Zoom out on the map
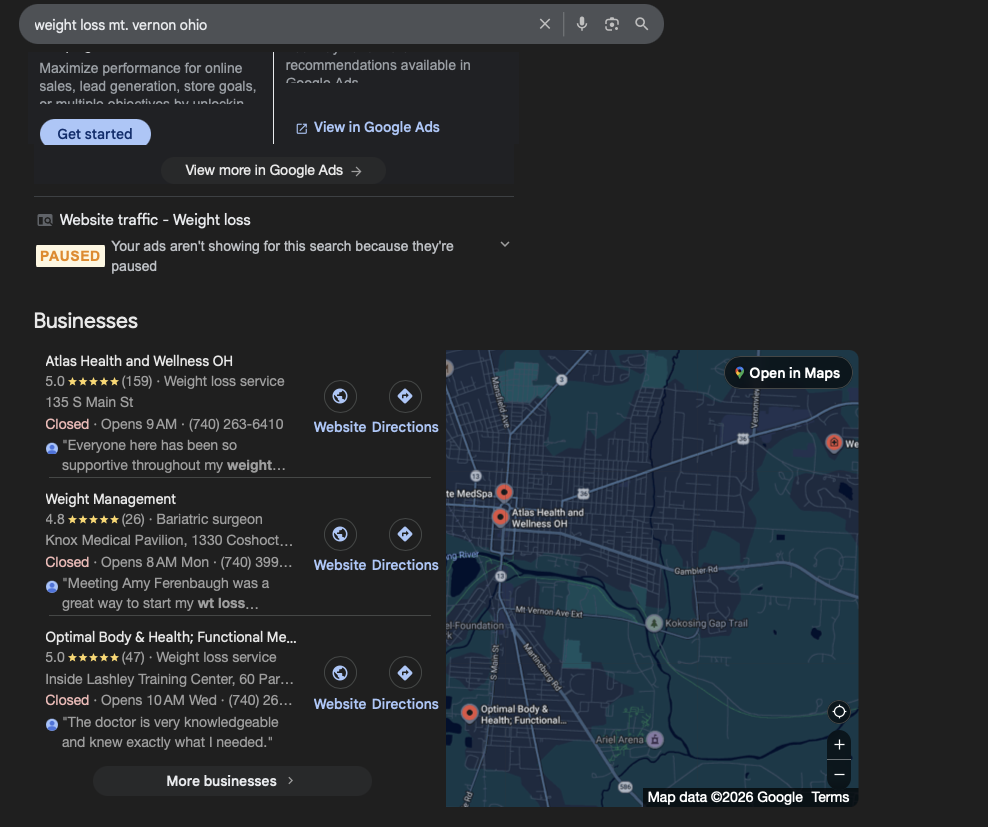This screenshot has width=988, height=827. (x=839, y=774)
